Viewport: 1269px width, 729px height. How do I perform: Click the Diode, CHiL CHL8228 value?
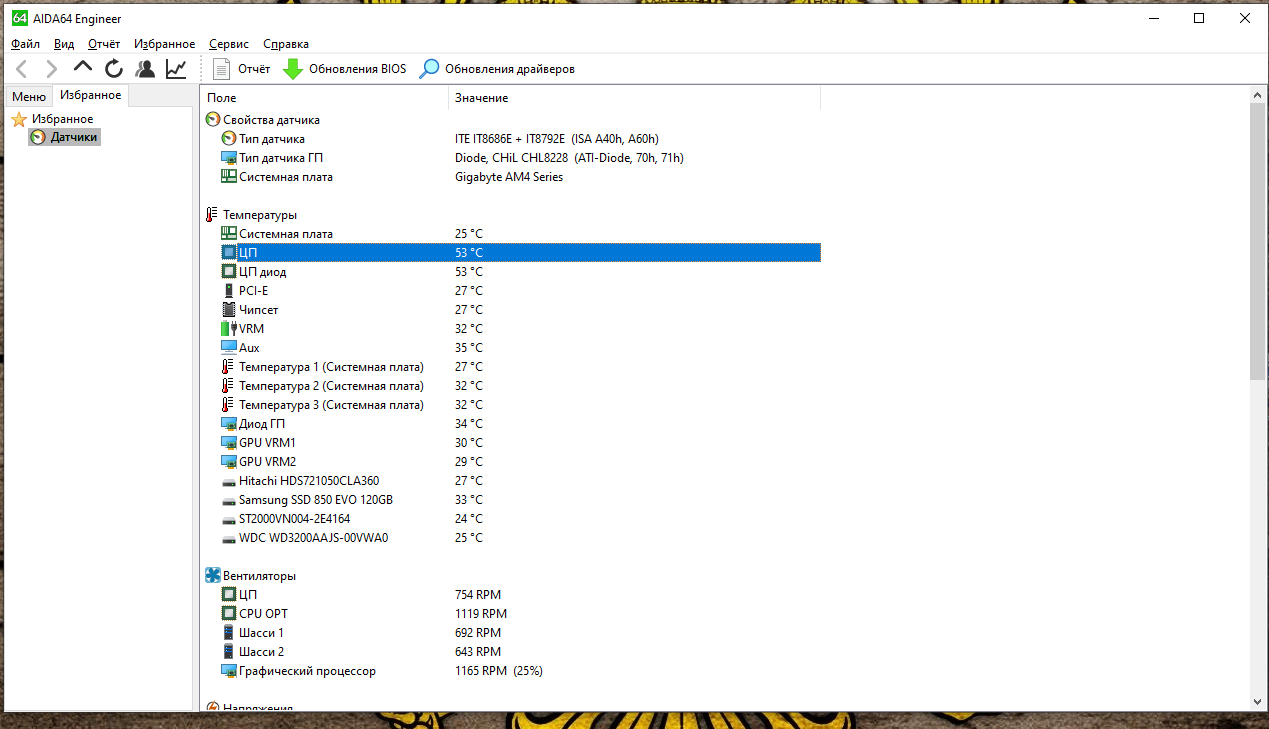[569, 158]
